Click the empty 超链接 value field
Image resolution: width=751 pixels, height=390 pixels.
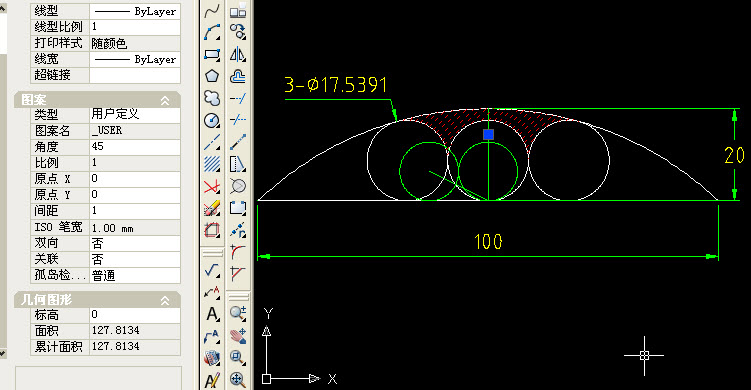(x=135, y=75)
